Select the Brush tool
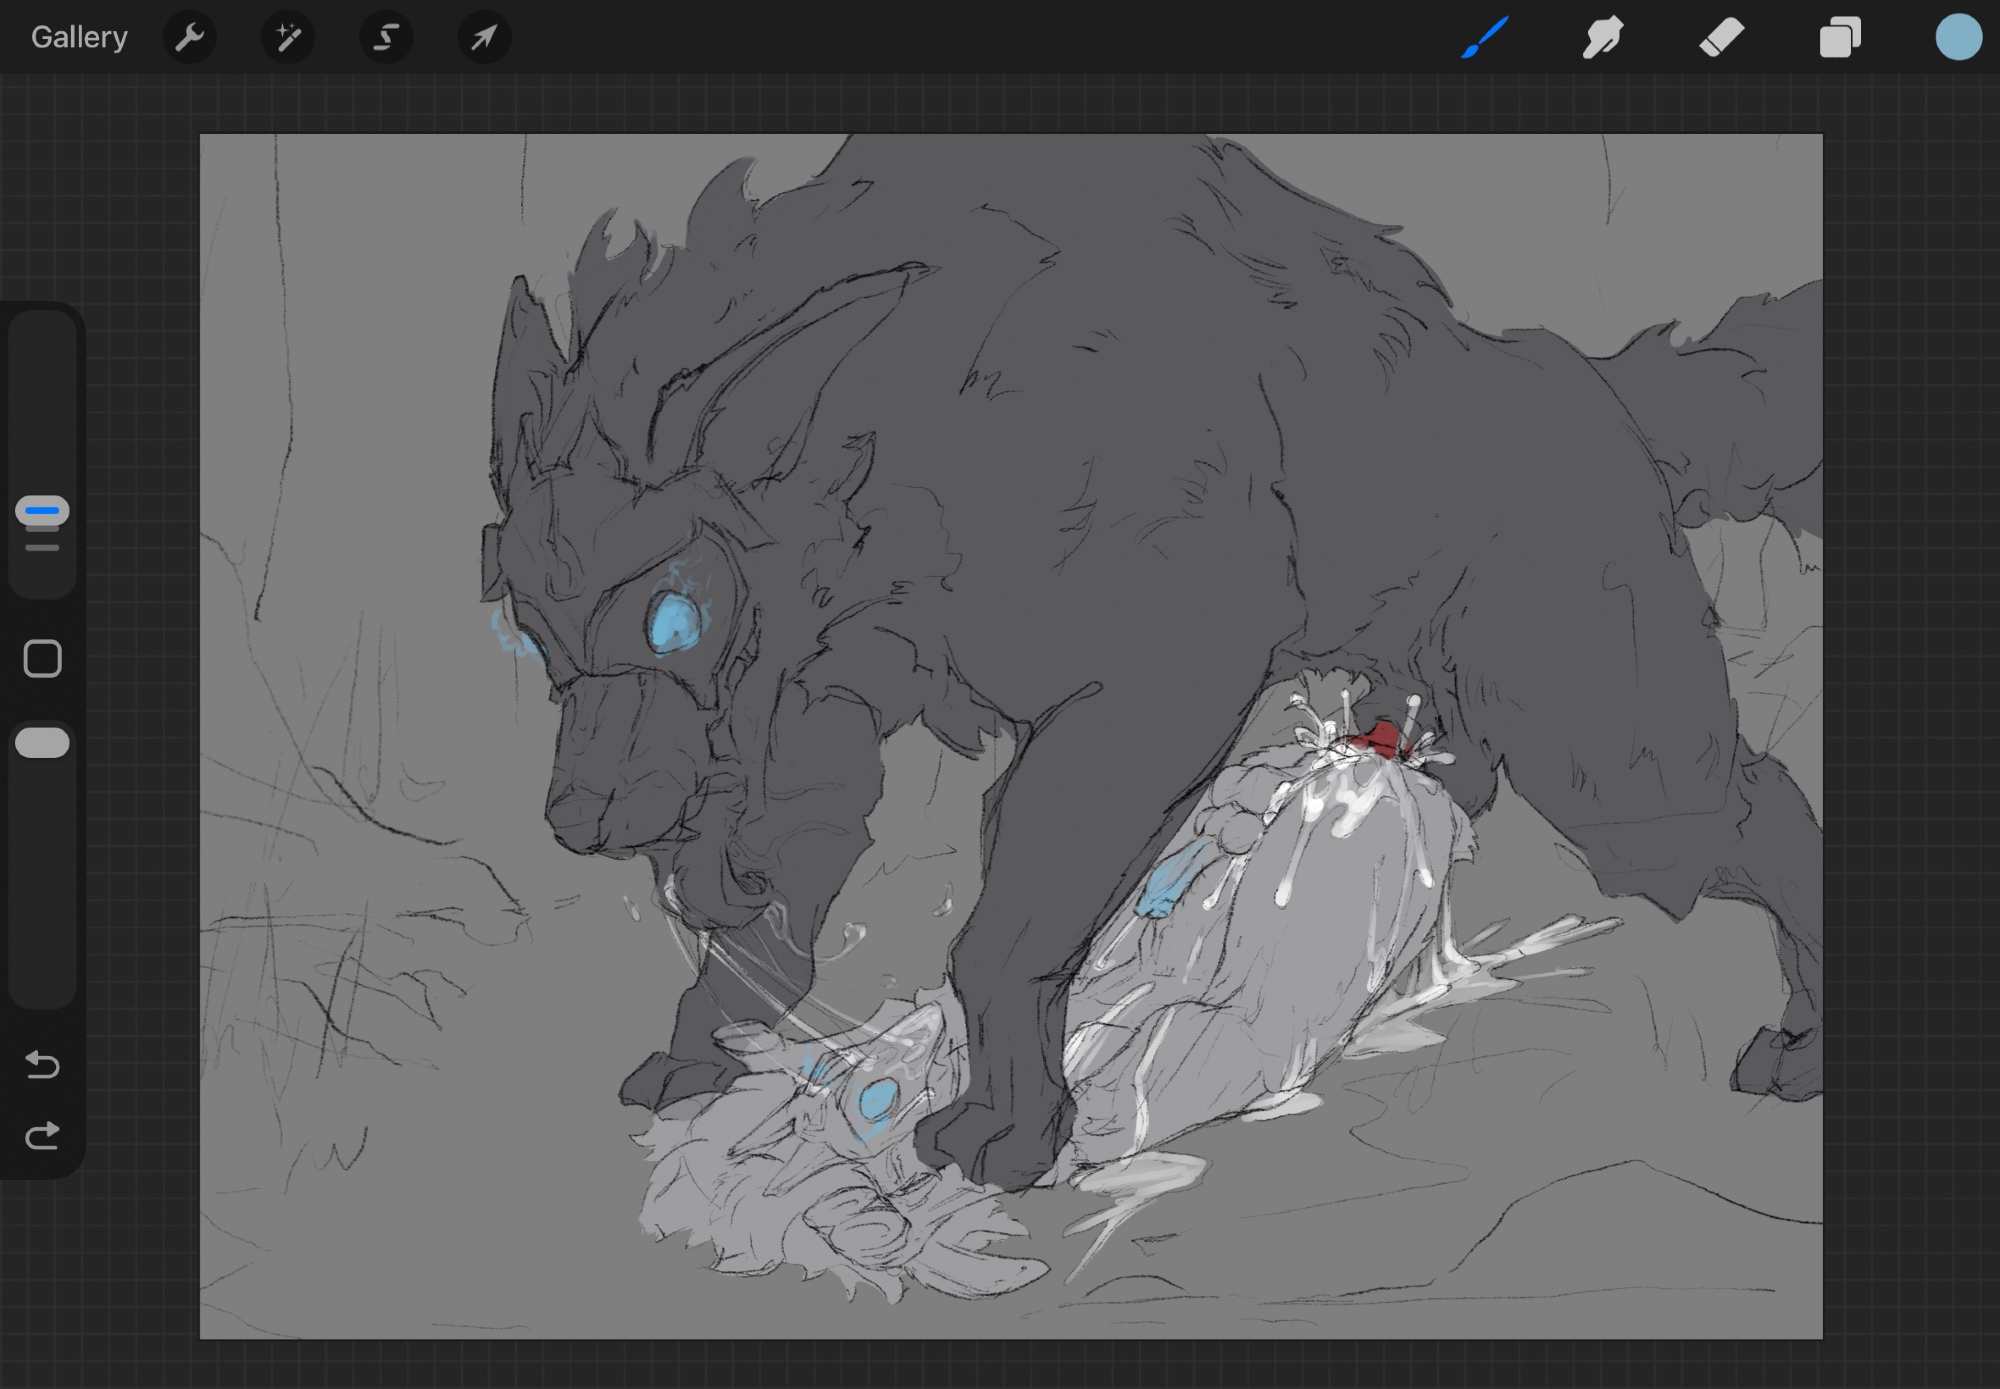The height and width of the screenshot is (1389, 2000). click(1485, 38)
